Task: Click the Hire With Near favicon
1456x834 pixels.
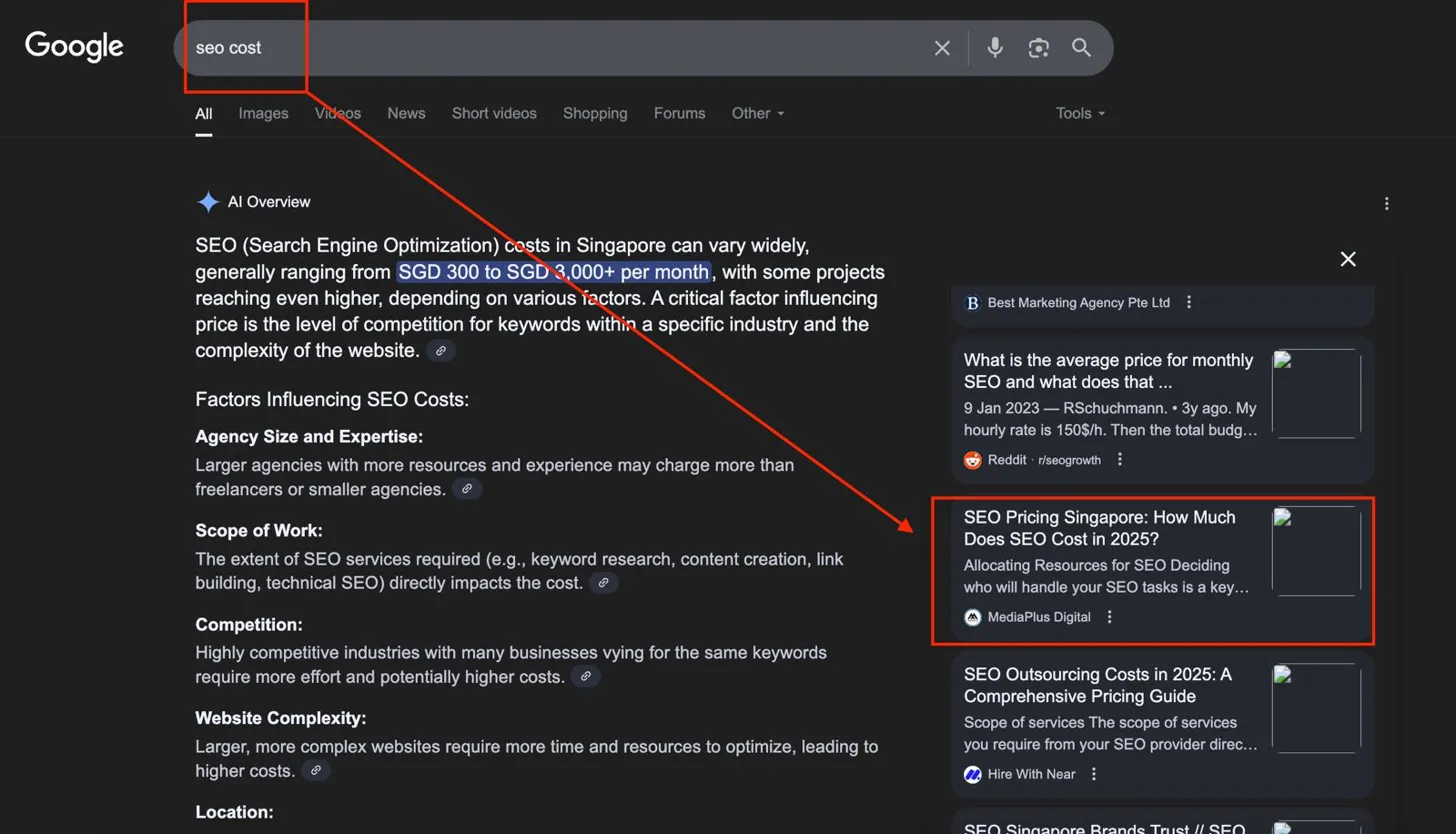Action: pyautogui.click(x=973, y=774)
